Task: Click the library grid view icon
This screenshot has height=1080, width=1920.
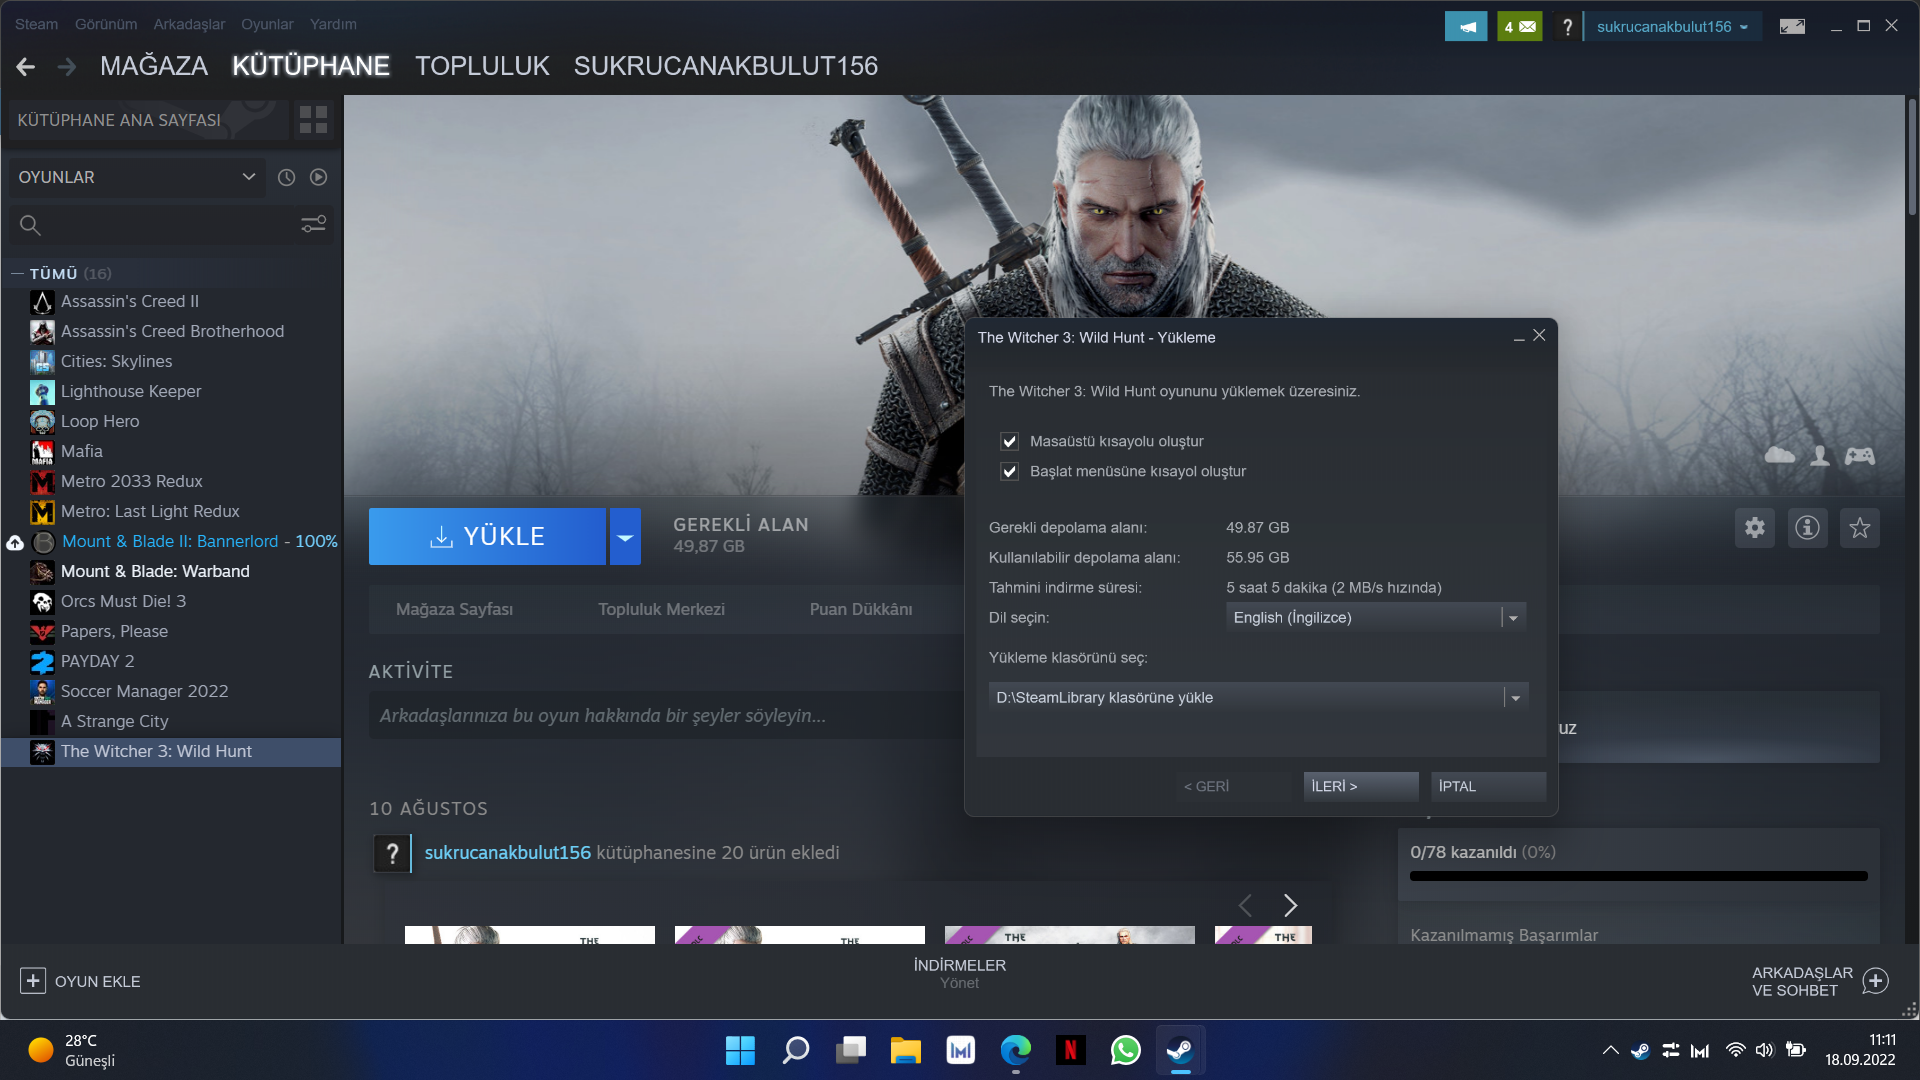Action: (313, 120)
